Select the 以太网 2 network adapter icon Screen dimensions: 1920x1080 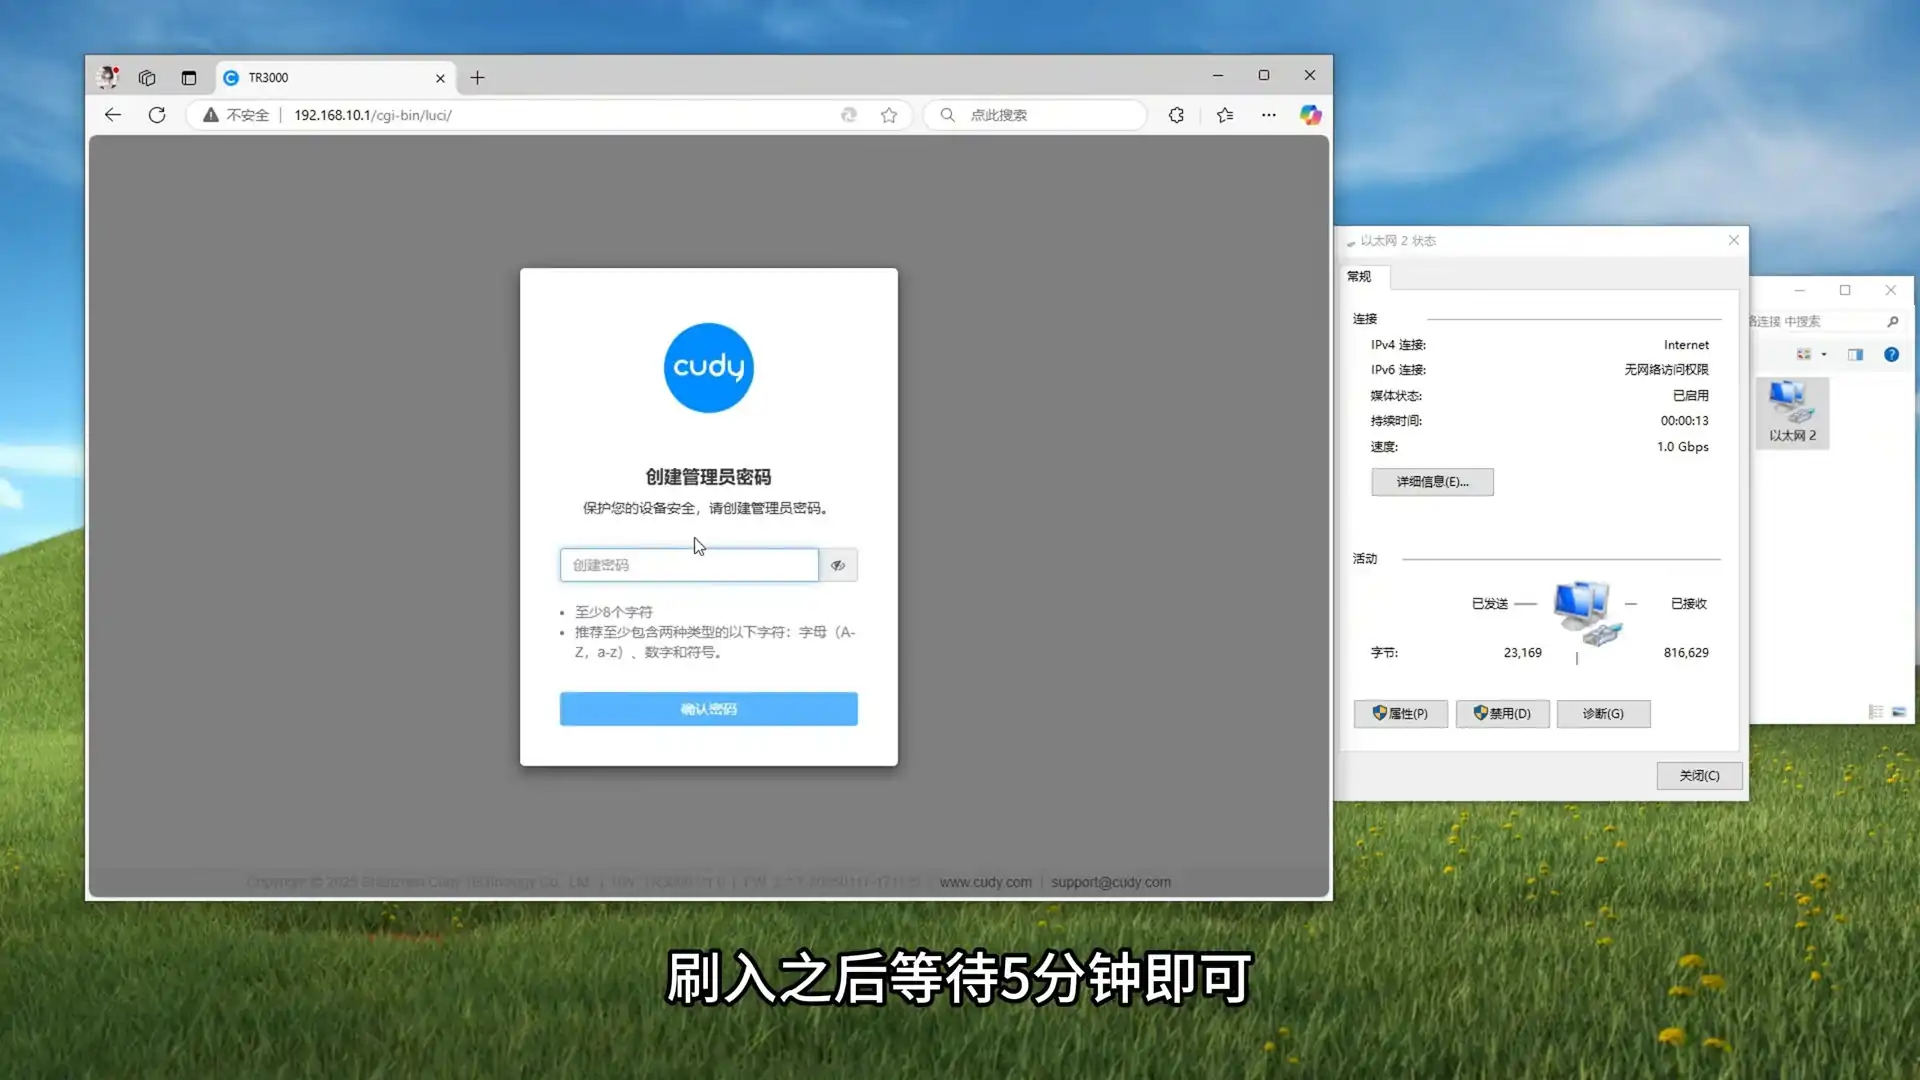pos(1792,412)
